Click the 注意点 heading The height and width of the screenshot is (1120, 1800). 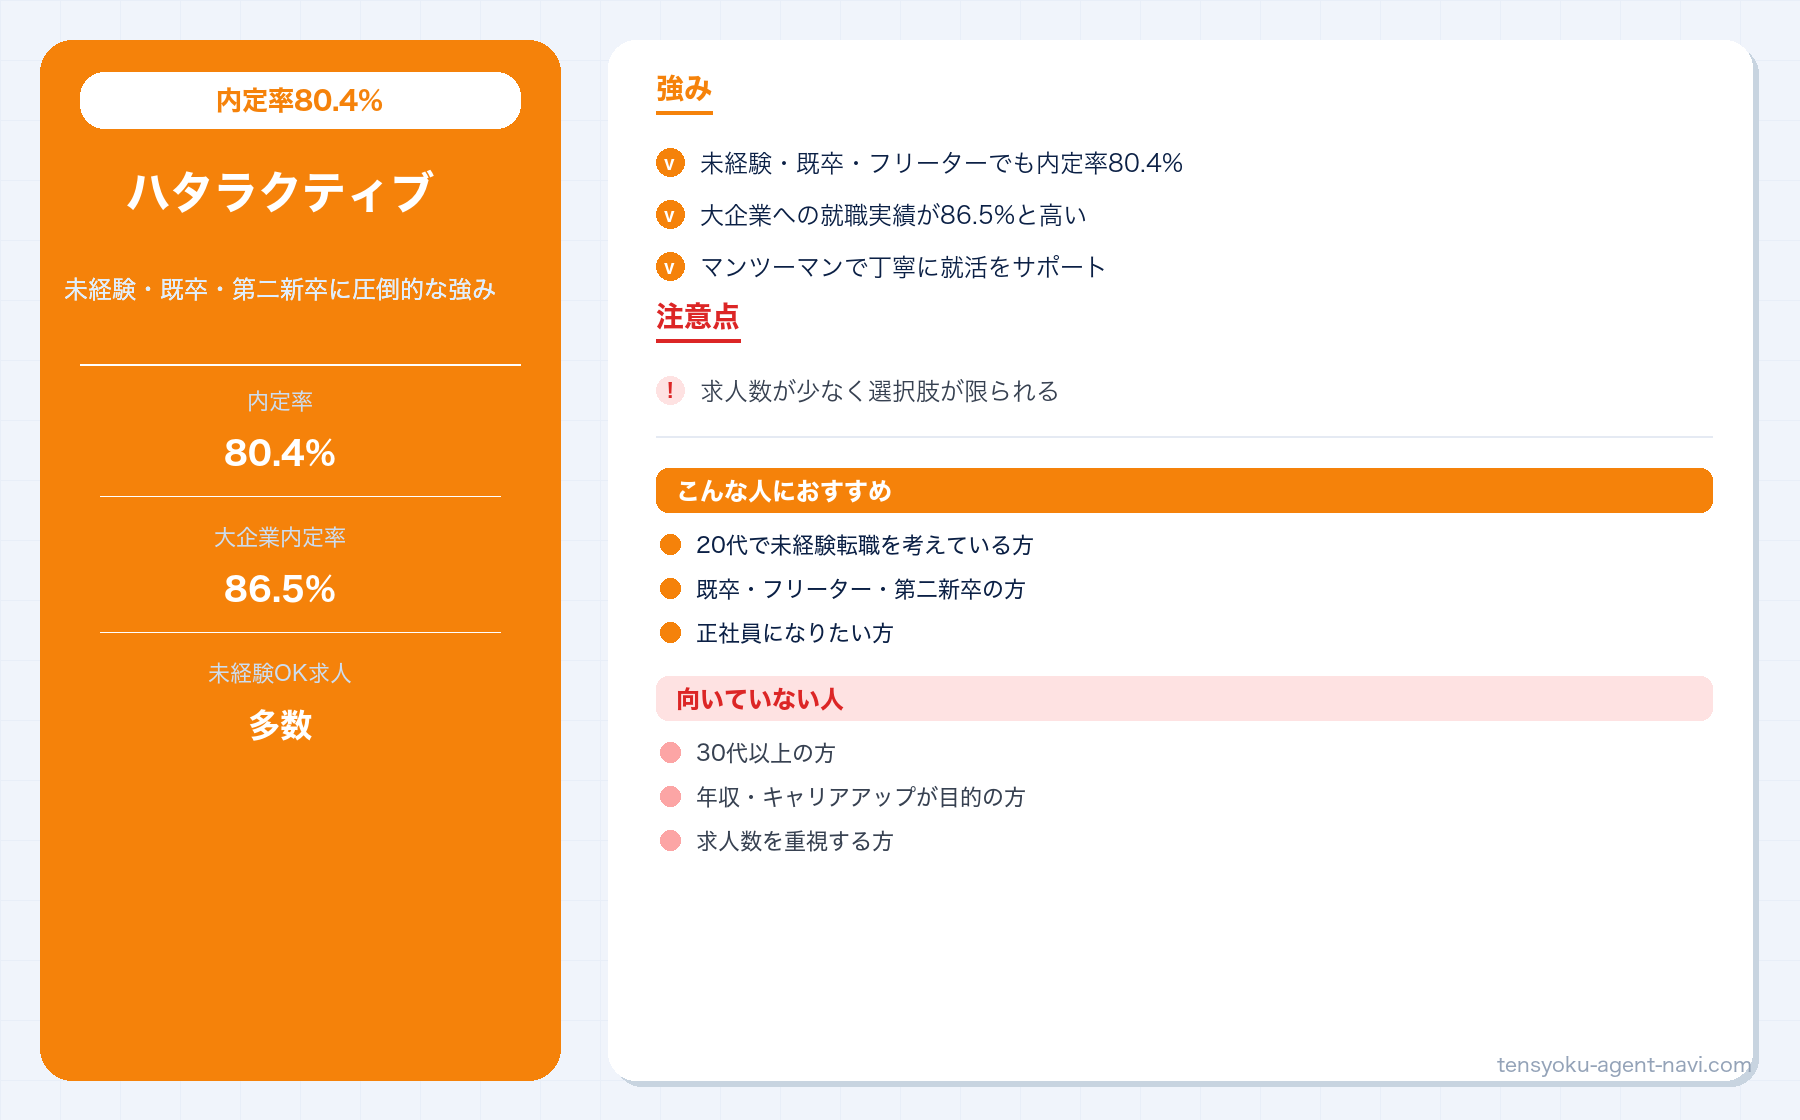click(698, 317)
